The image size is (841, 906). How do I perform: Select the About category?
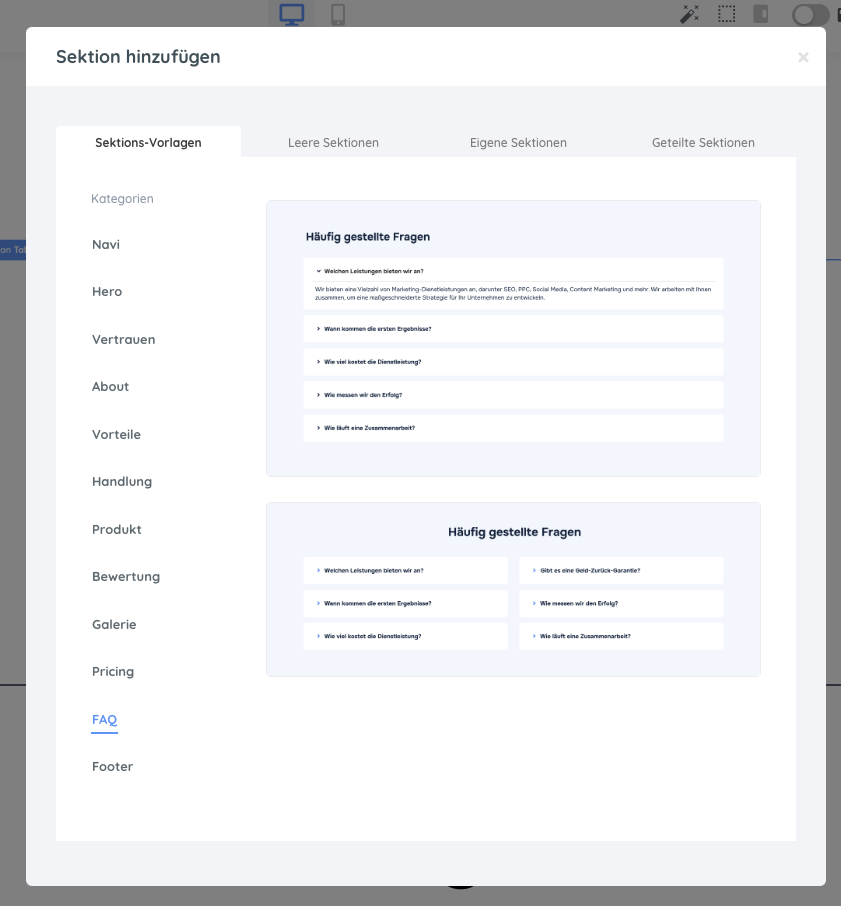click(110, 387)
